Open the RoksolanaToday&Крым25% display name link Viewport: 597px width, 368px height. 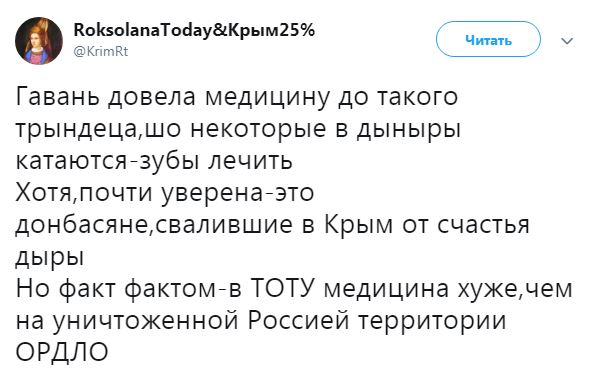click(194, 30)
